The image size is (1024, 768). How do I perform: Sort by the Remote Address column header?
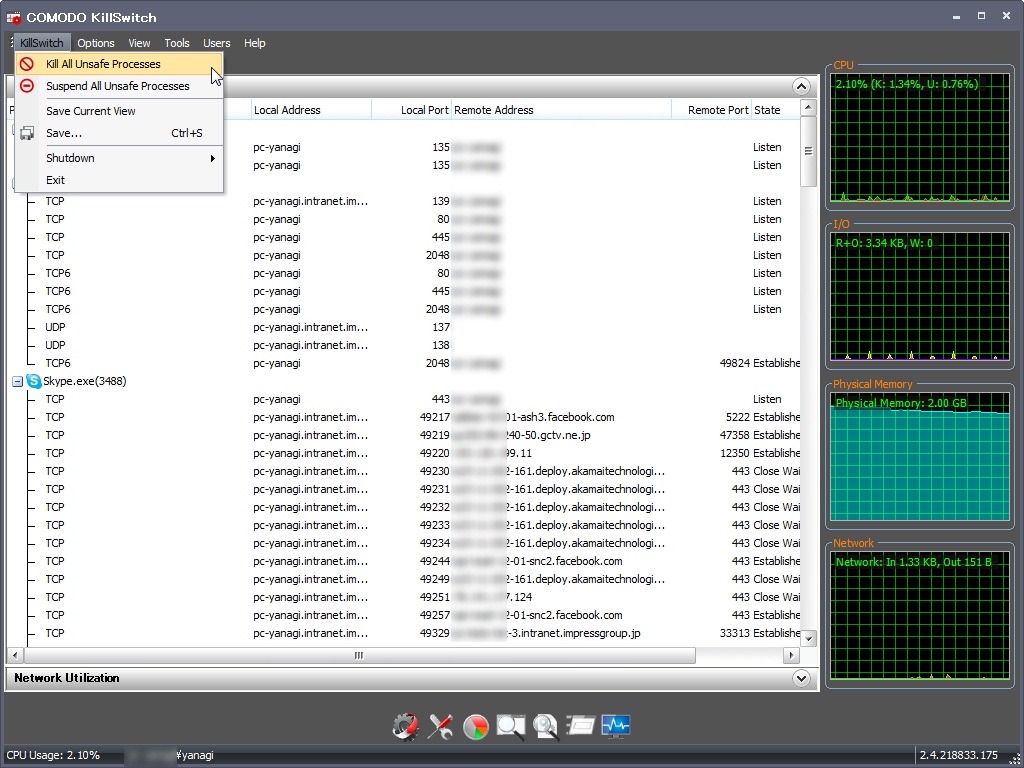click(562, 110)
